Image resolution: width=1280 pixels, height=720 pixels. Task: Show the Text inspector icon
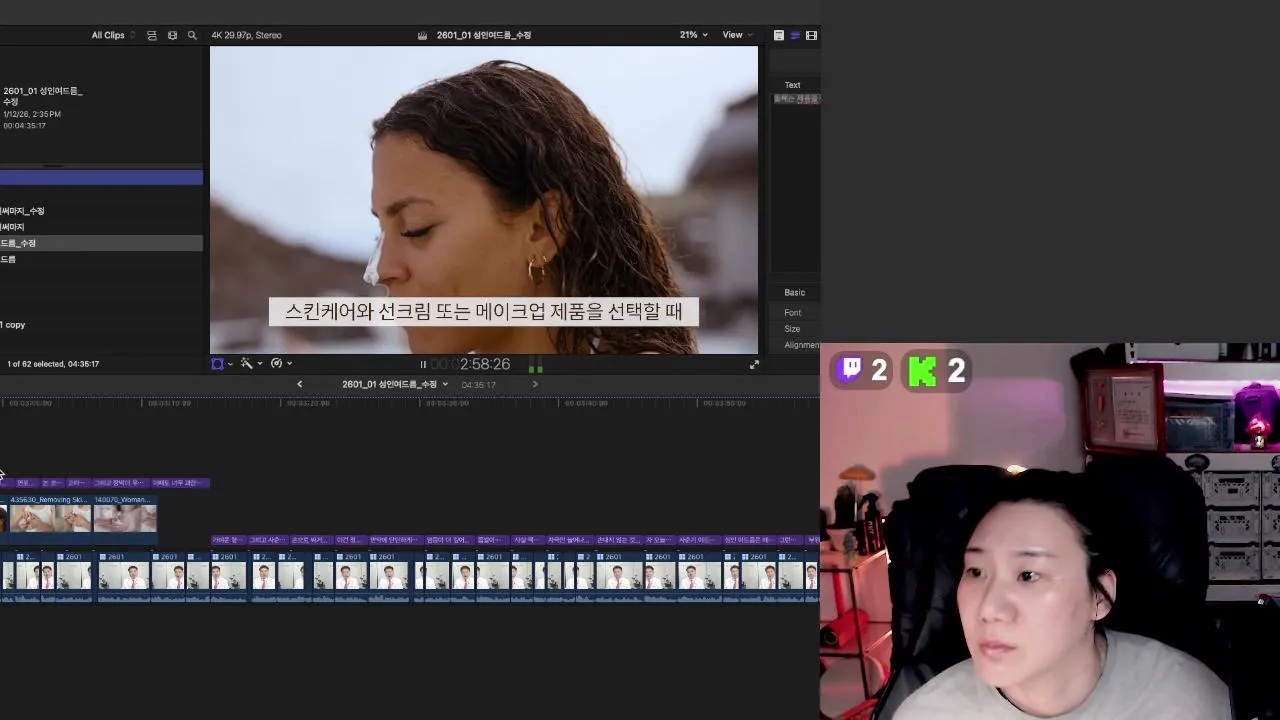point(779,35)
